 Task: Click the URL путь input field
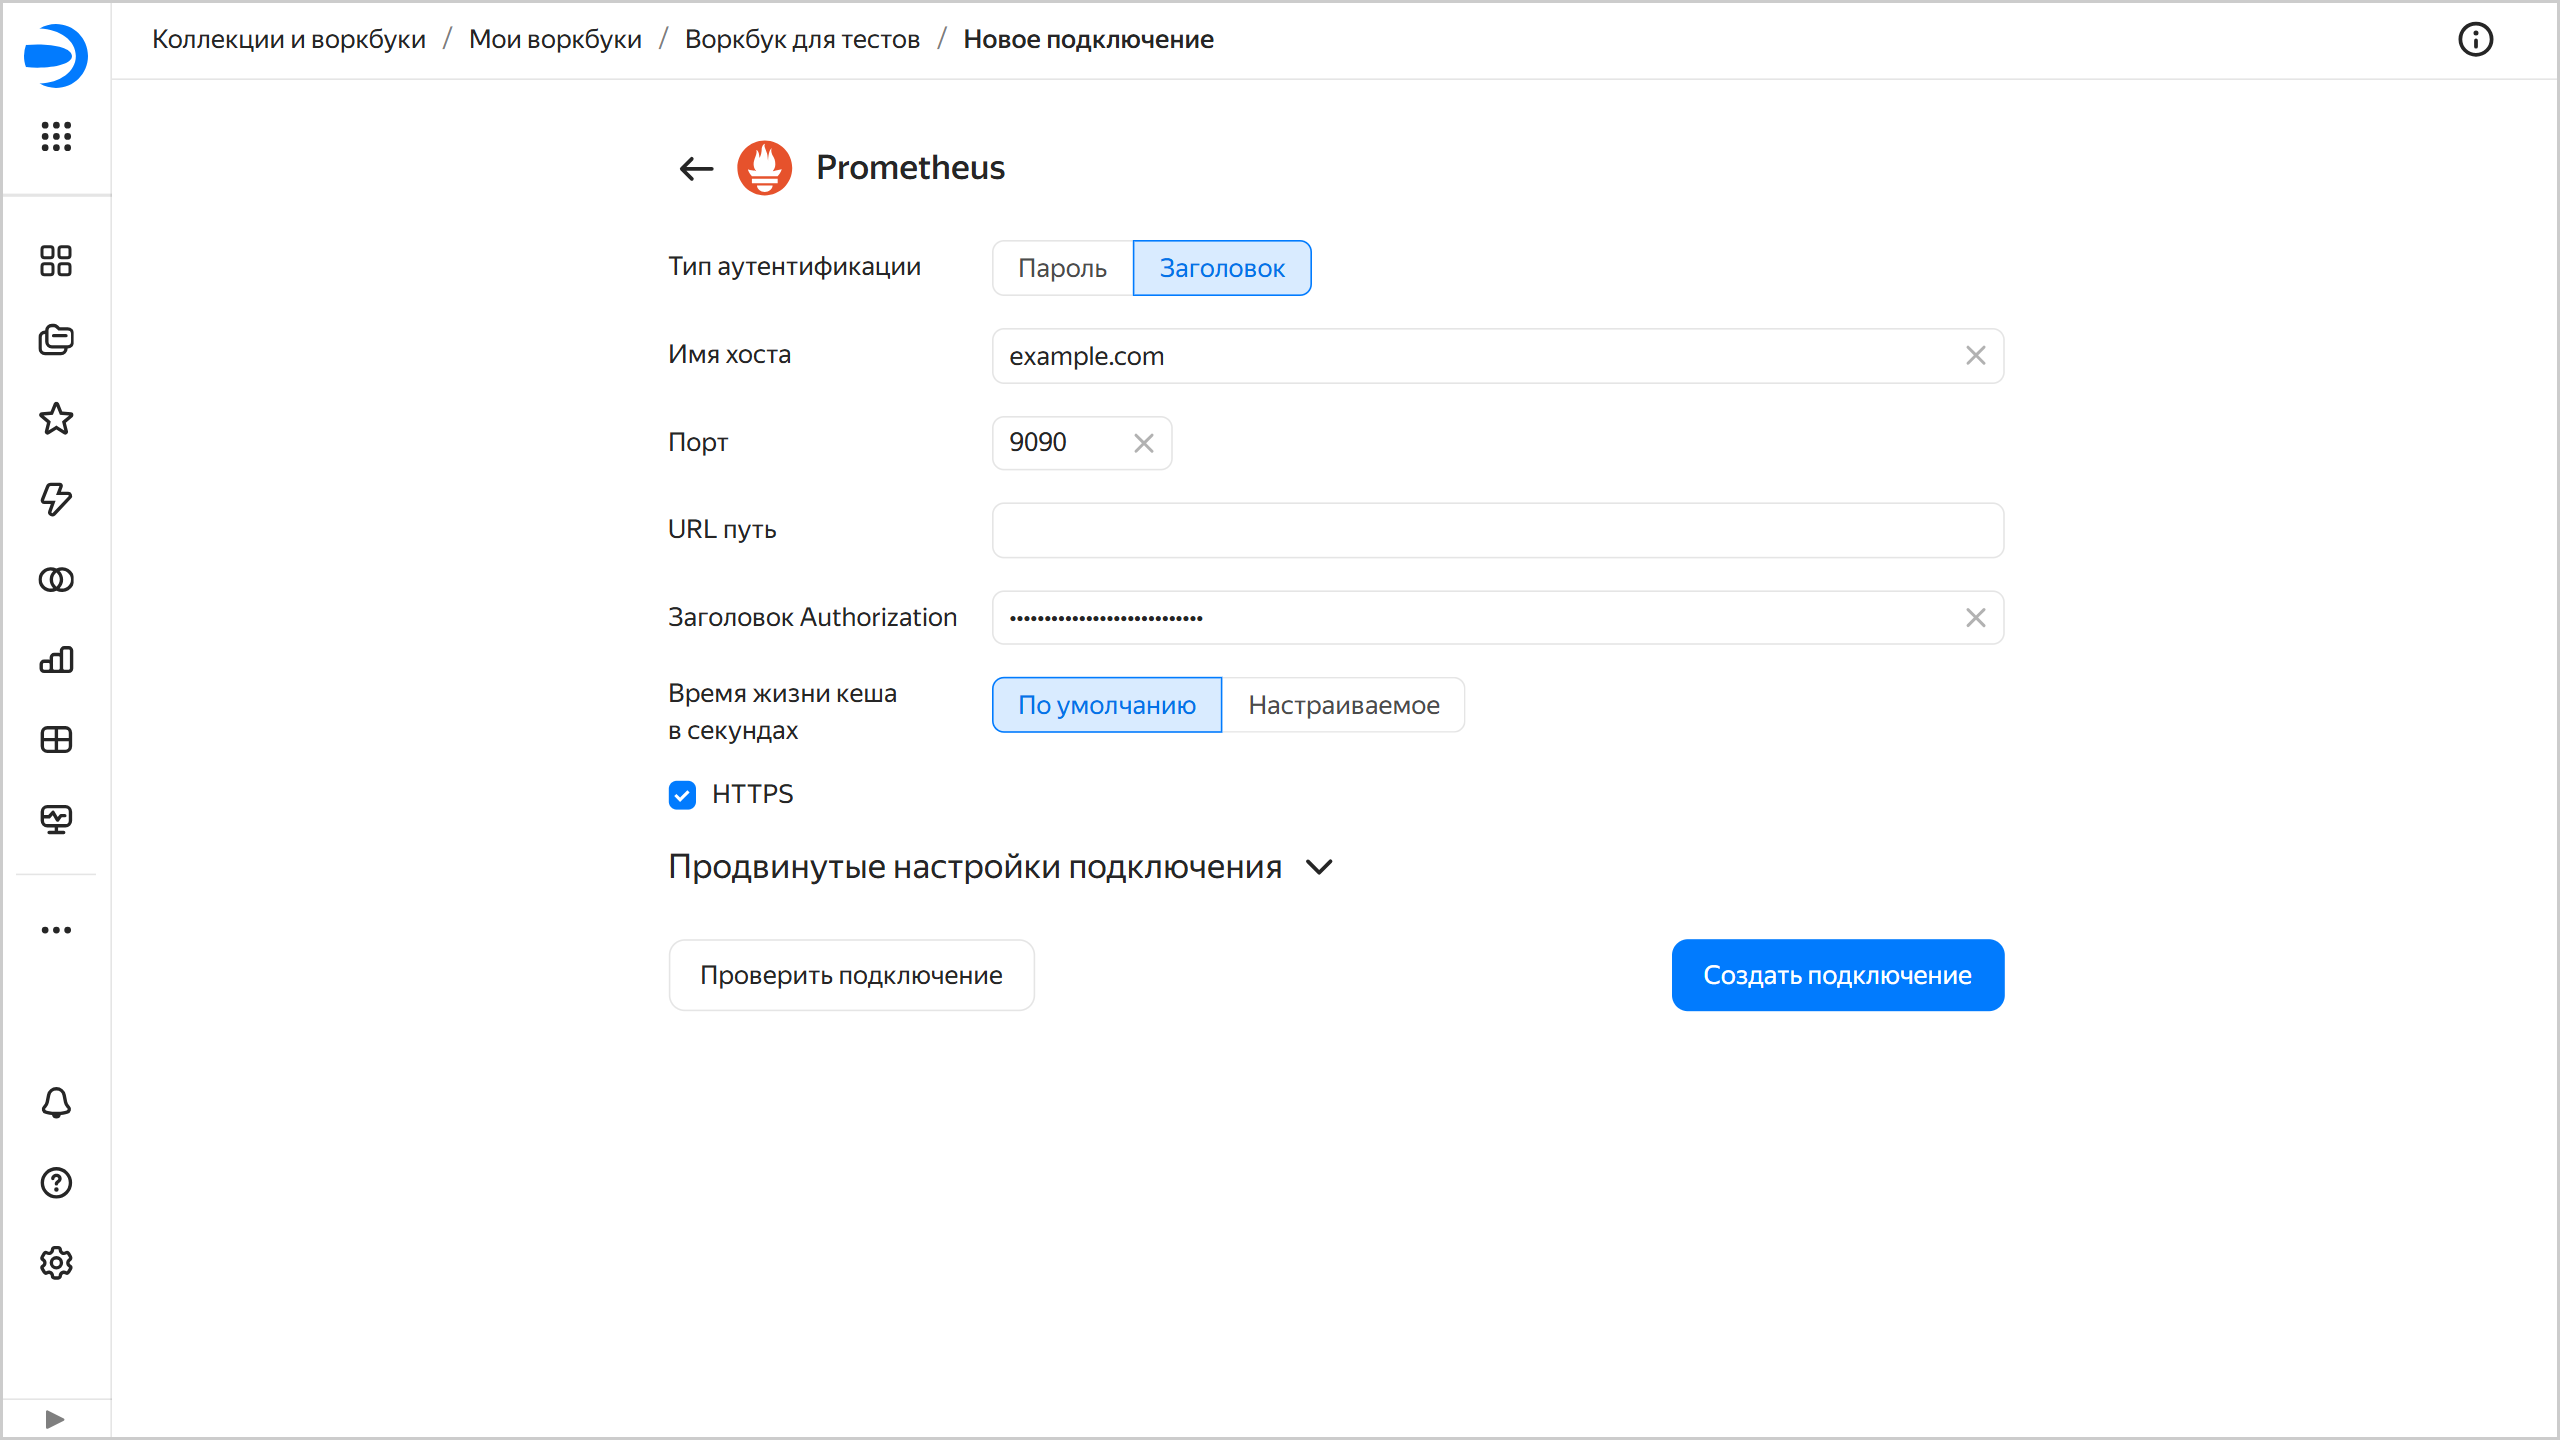1497,530
